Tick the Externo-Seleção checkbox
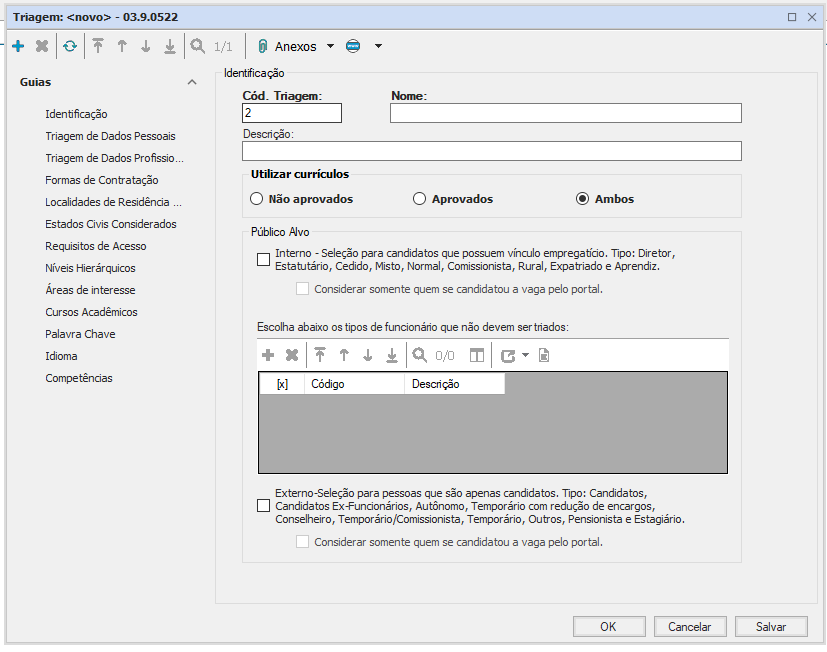827x652 pixels. tap(263, 506)
